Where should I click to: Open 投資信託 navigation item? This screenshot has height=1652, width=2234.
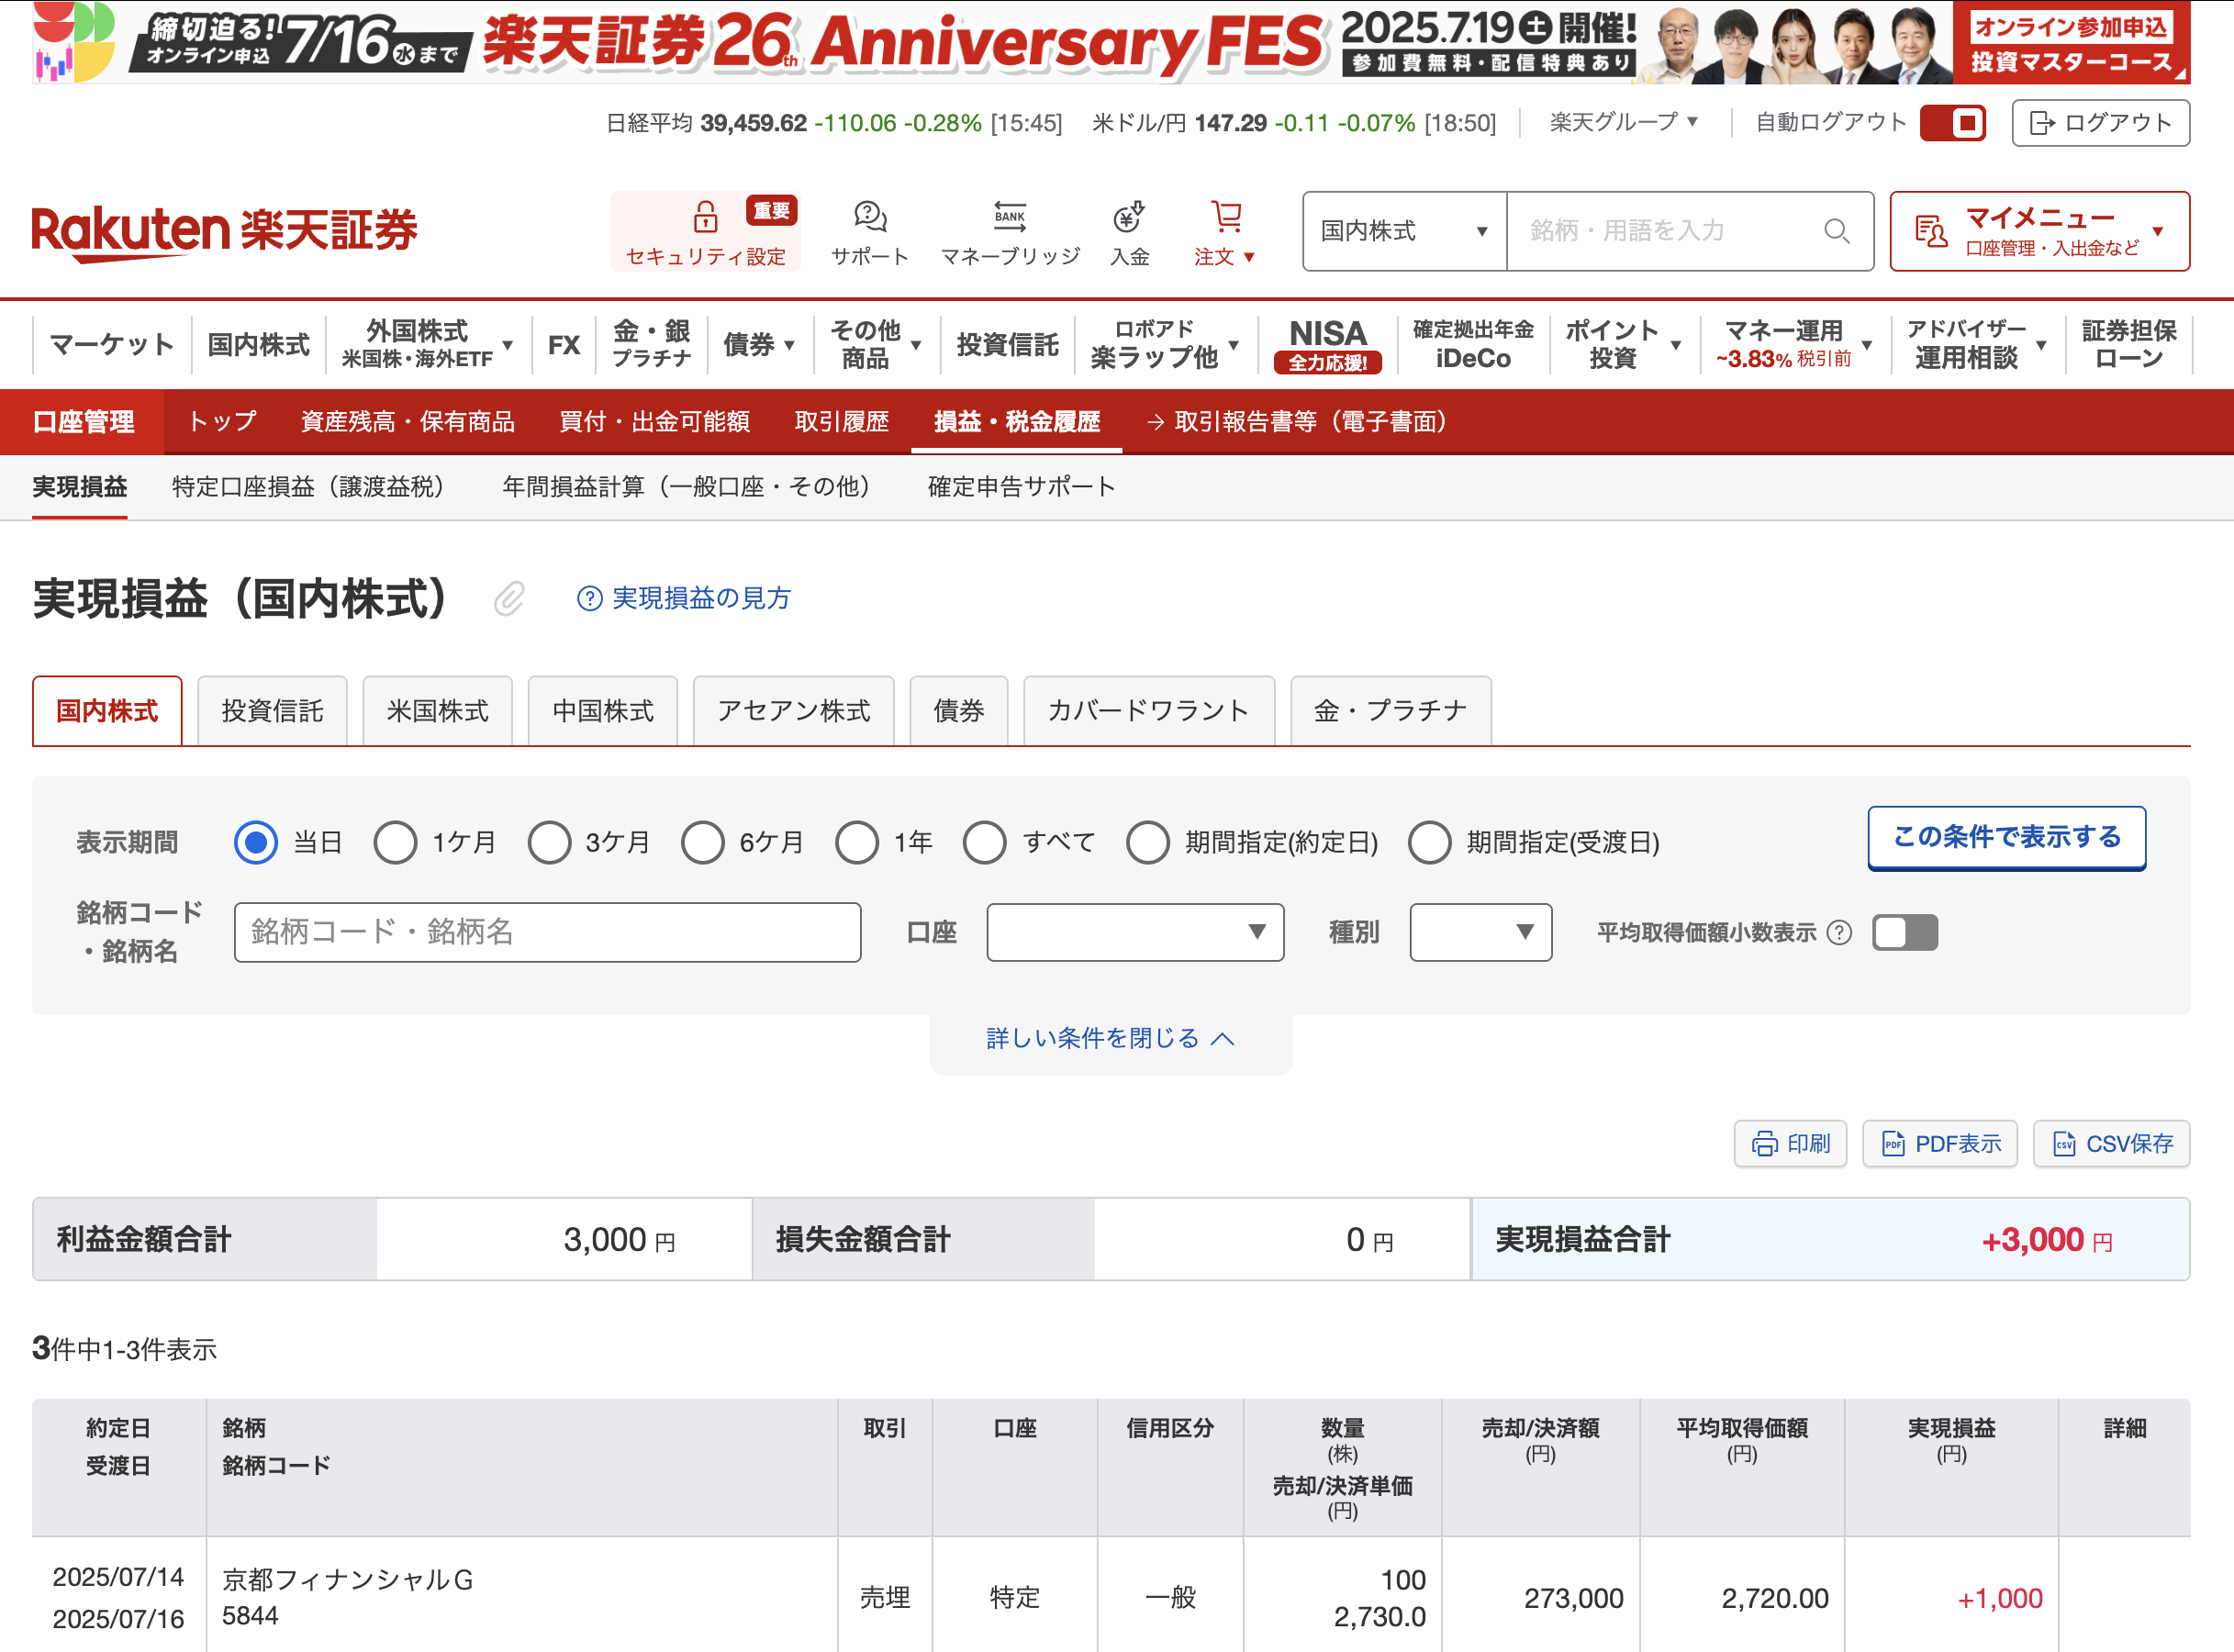[1007, 345]
